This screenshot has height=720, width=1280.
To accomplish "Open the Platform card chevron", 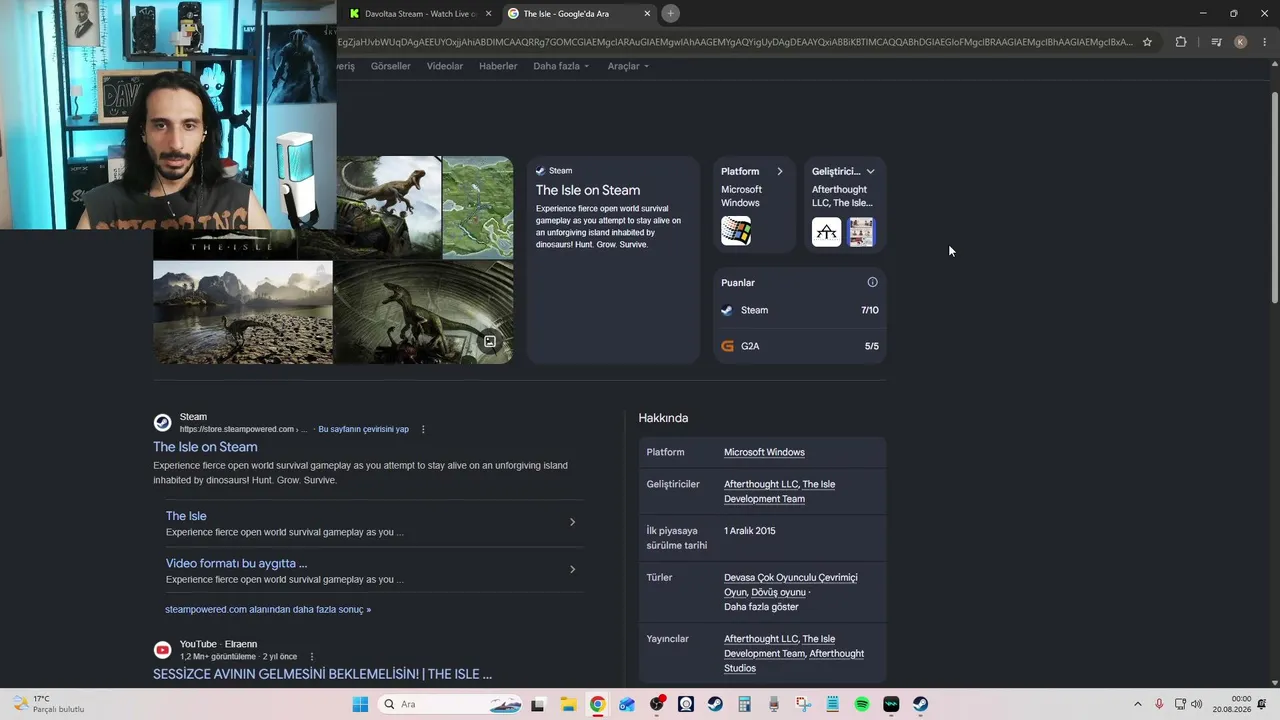I will pos(780,171).
